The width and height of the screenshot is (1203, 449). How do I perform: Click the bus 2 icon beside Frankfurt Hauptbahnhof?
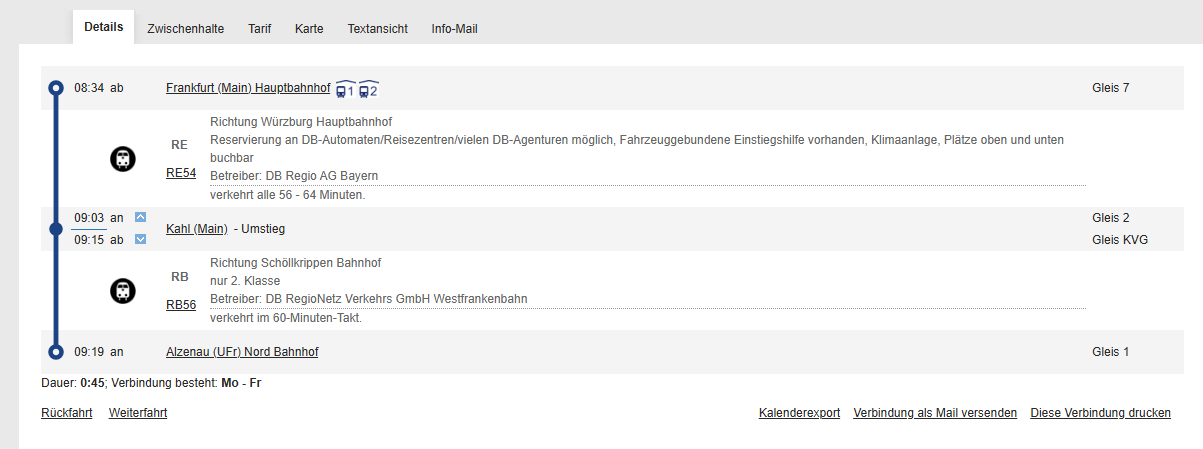[x=368, y=89]
